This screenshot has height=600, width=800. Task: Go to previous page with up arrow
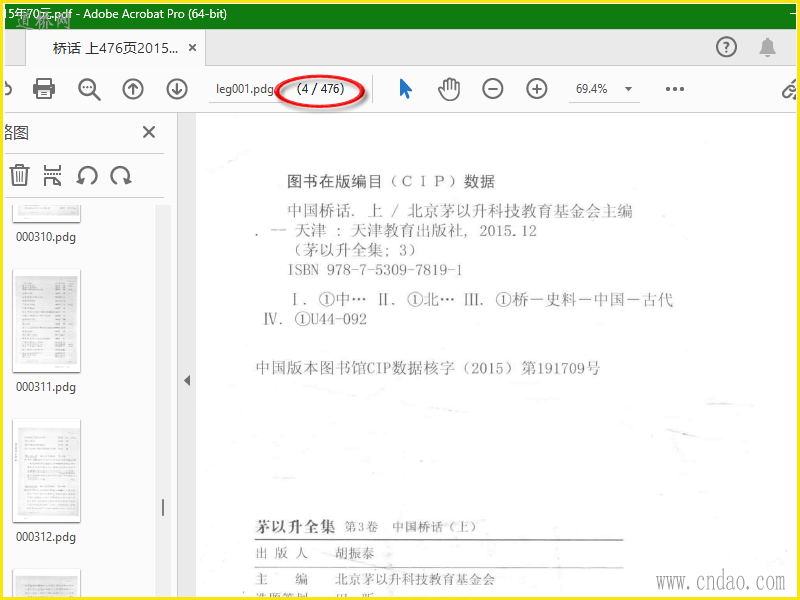(x=133, y=89)
